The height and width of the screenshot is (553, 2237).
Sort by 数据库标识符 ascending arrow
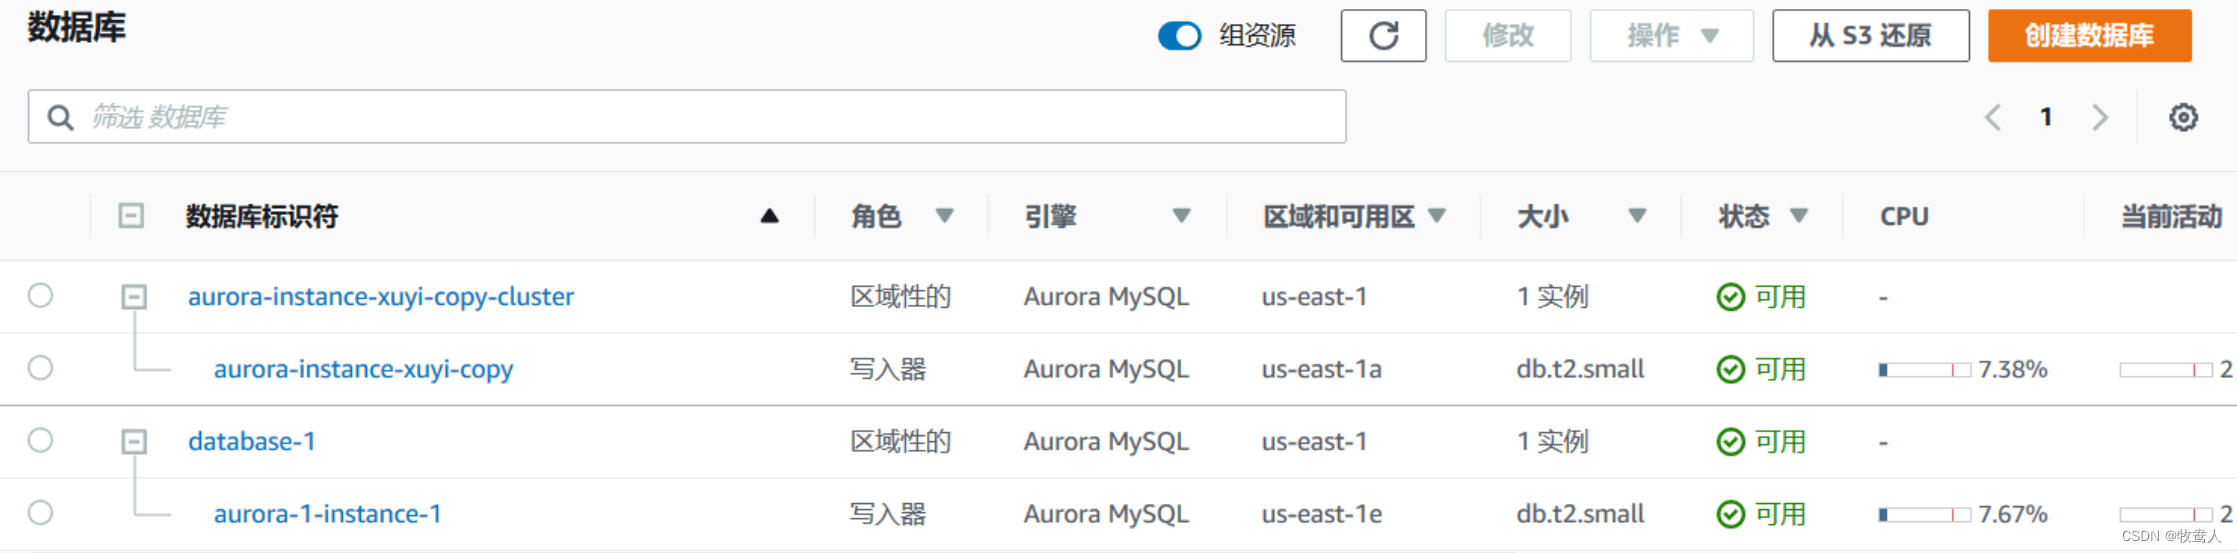tap(769, 216)
